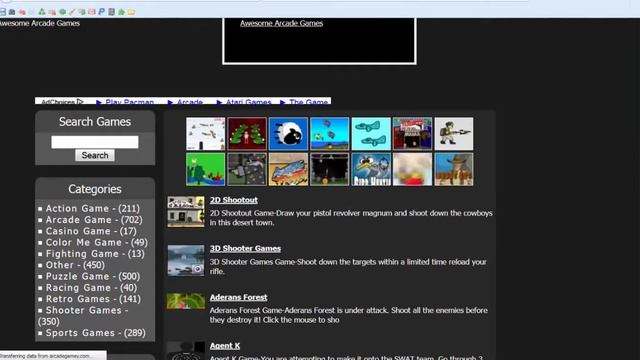Open the Bird Hunter game thumbnail
The image size is (640, 360).
point(371,169)
